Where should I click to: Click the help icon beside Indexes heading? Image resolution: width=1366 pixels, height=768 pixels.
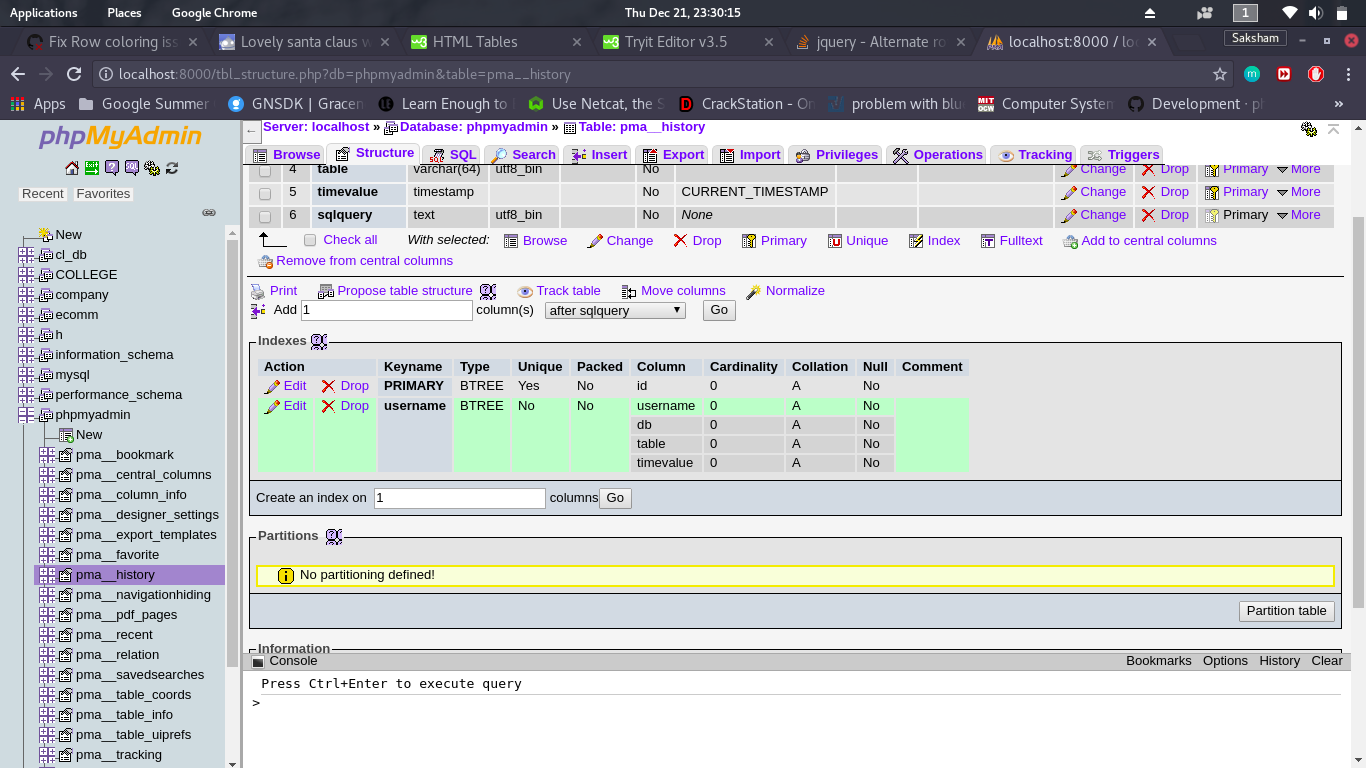click(x=319, y=342)
